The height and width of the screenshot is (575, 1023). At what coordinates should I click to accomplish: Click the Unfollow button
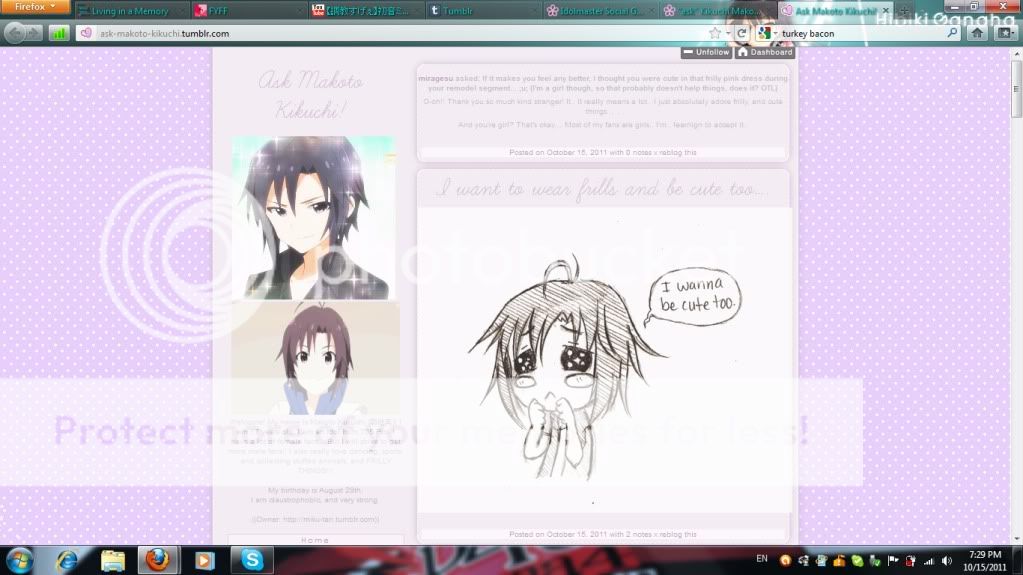[x=706, y=52]
